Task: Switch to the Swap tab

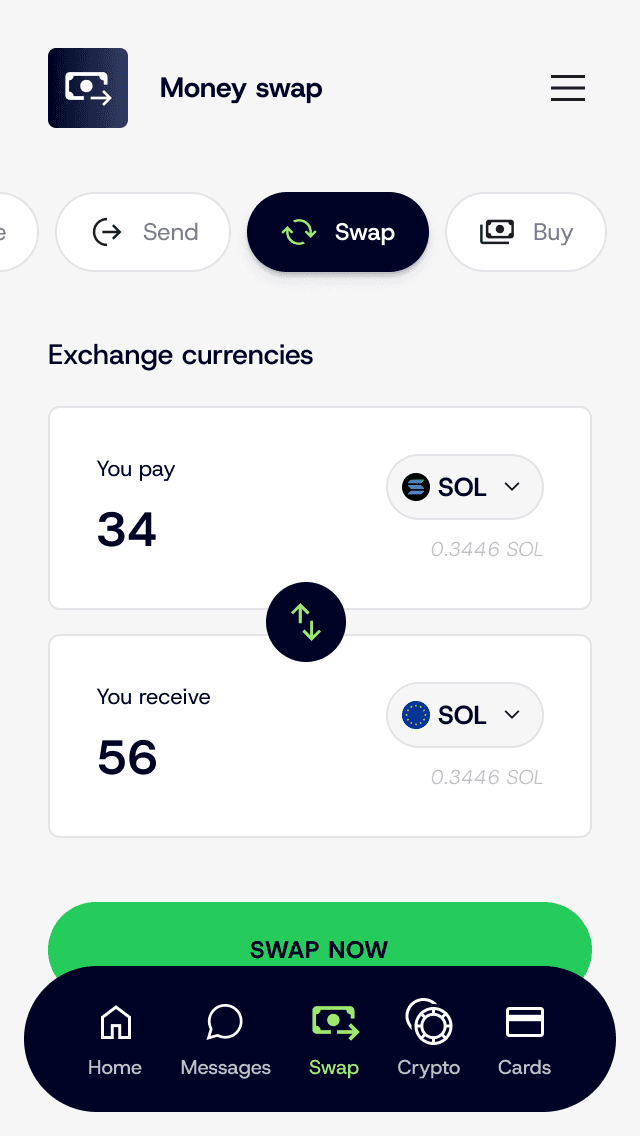Action: (x=337, y=231)
